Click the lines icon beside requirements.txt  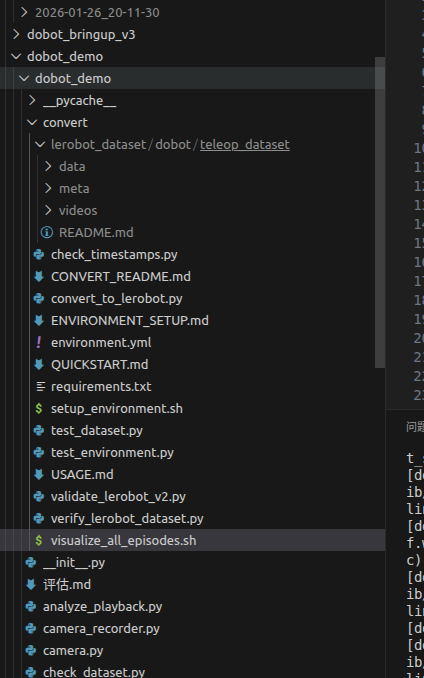point(40,387)
